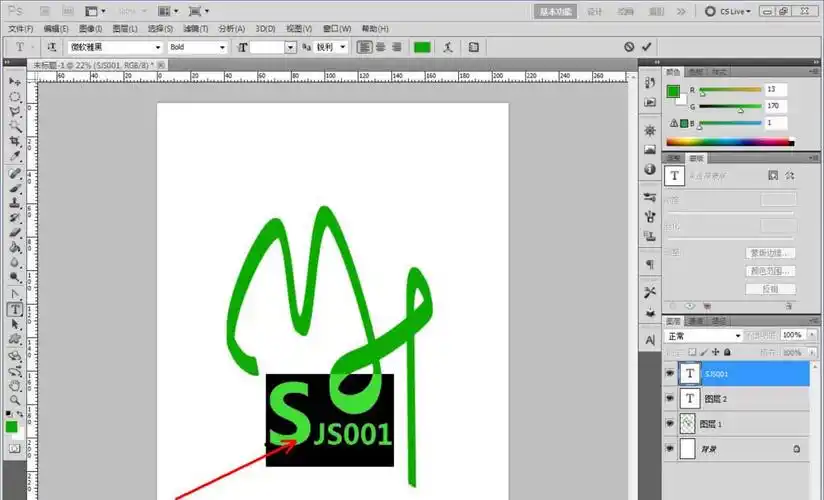This screenshot has height=500, width=824.
Task: Open the Info panel icon in dock
Action: click(650, 169)
